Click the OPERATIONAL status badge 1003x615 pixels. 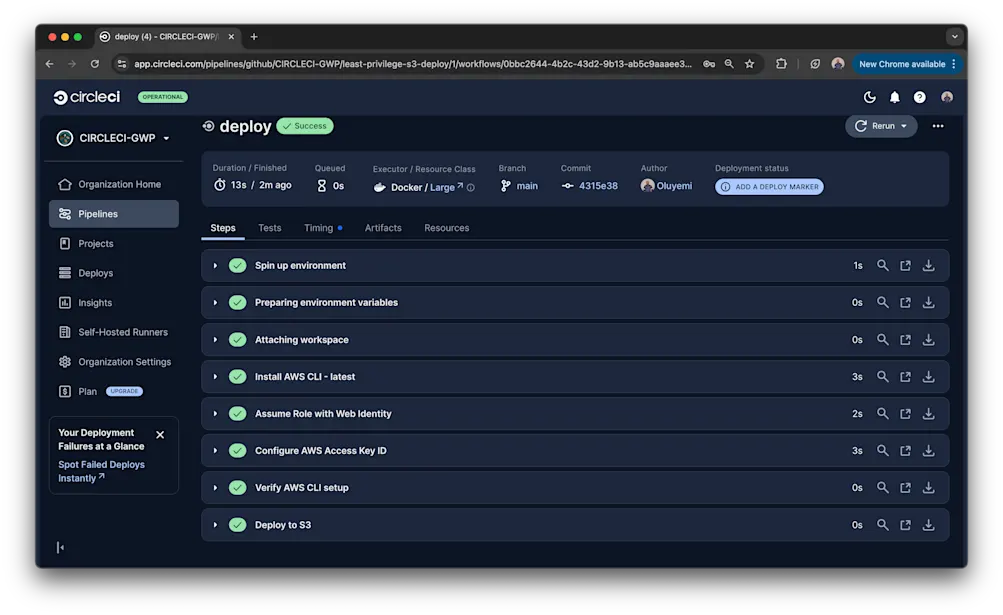[162, 97]
